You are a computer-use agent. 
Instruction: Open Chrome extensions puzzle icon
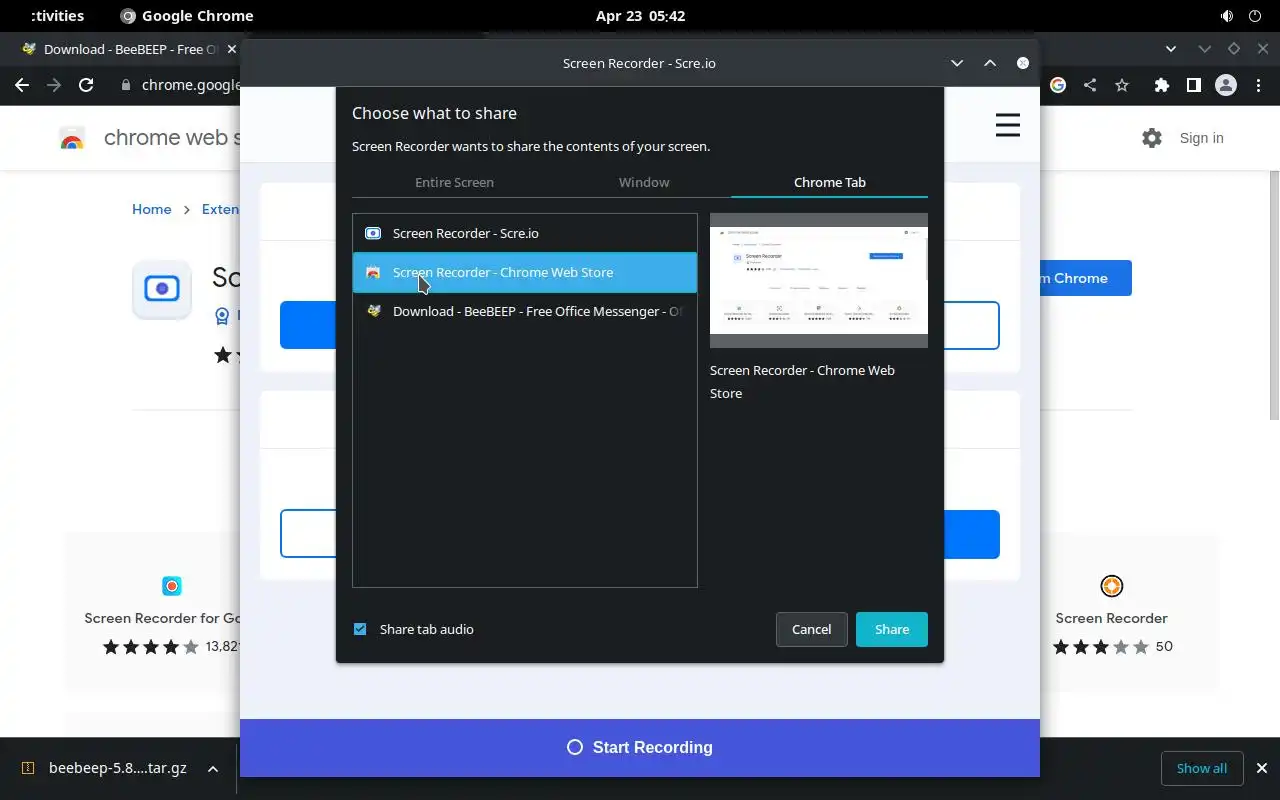coord(1161,85)
